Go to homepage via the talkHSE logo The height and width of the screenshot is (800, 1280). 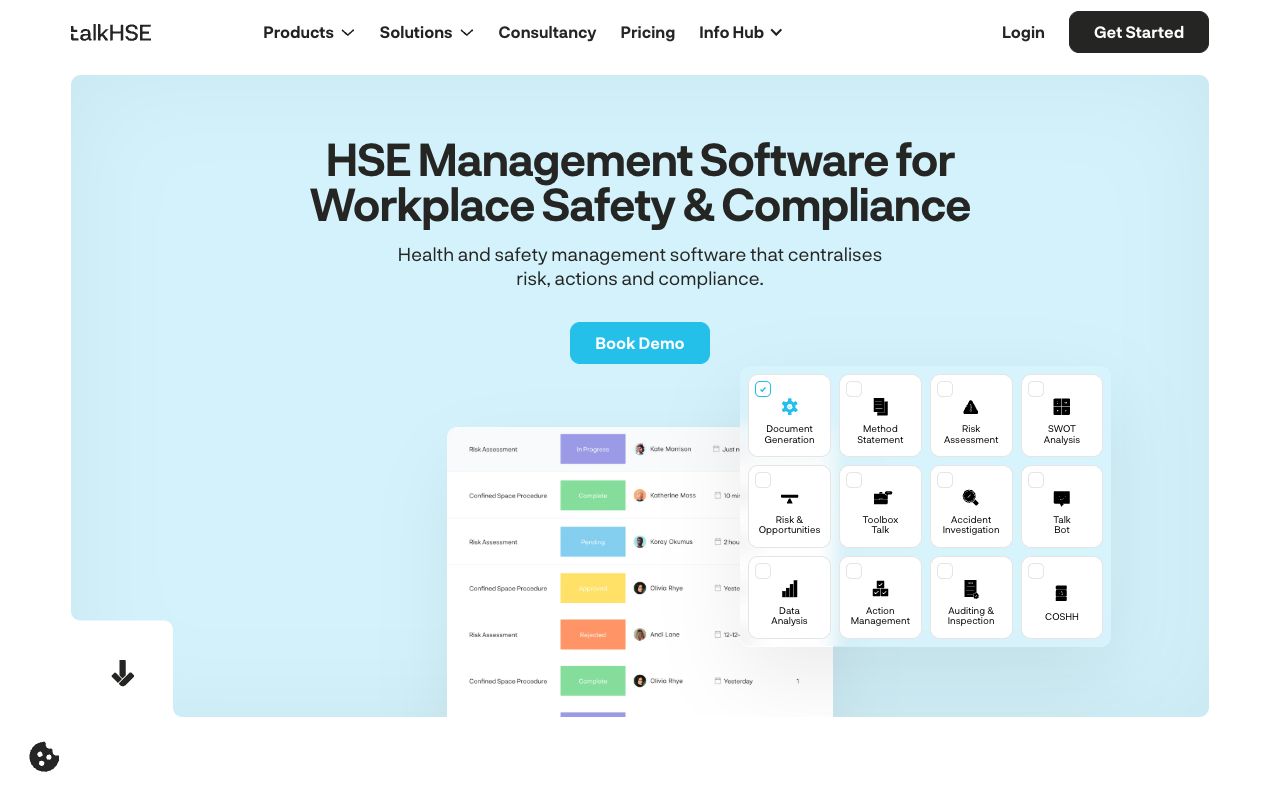tap(111, 32)
